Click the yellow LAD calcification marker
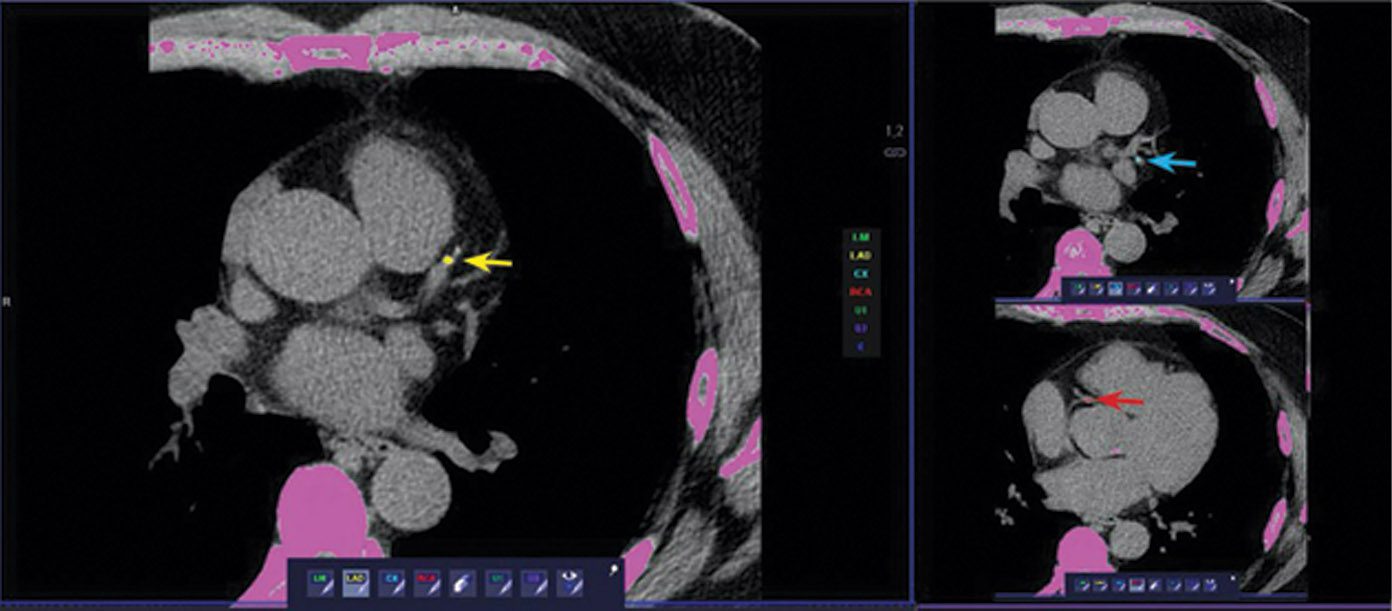Screen dimensions: 1392x611 (x=448, y=262)
